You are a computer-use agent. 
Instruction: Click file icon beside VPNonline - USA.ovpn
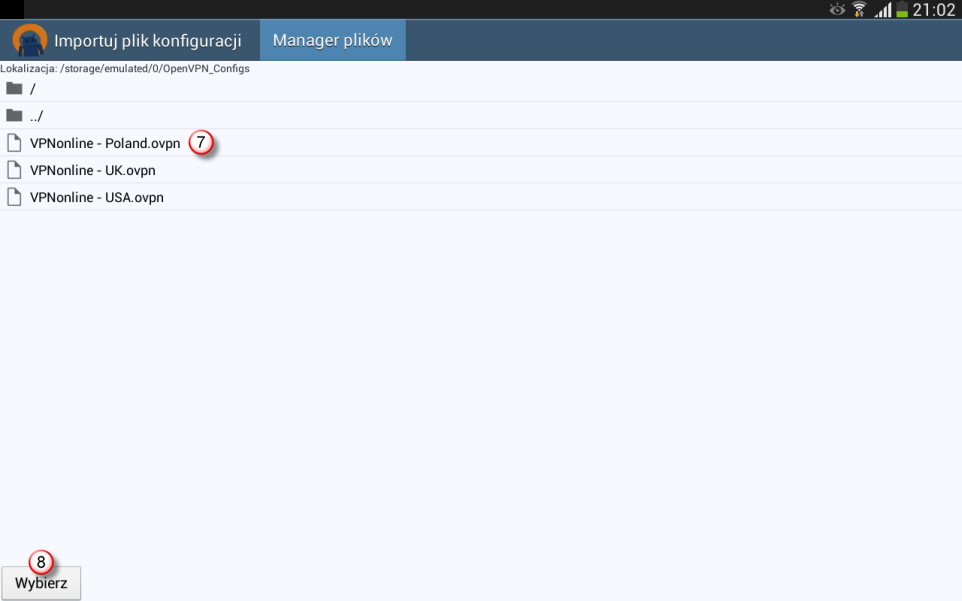[x=14, y=197]
